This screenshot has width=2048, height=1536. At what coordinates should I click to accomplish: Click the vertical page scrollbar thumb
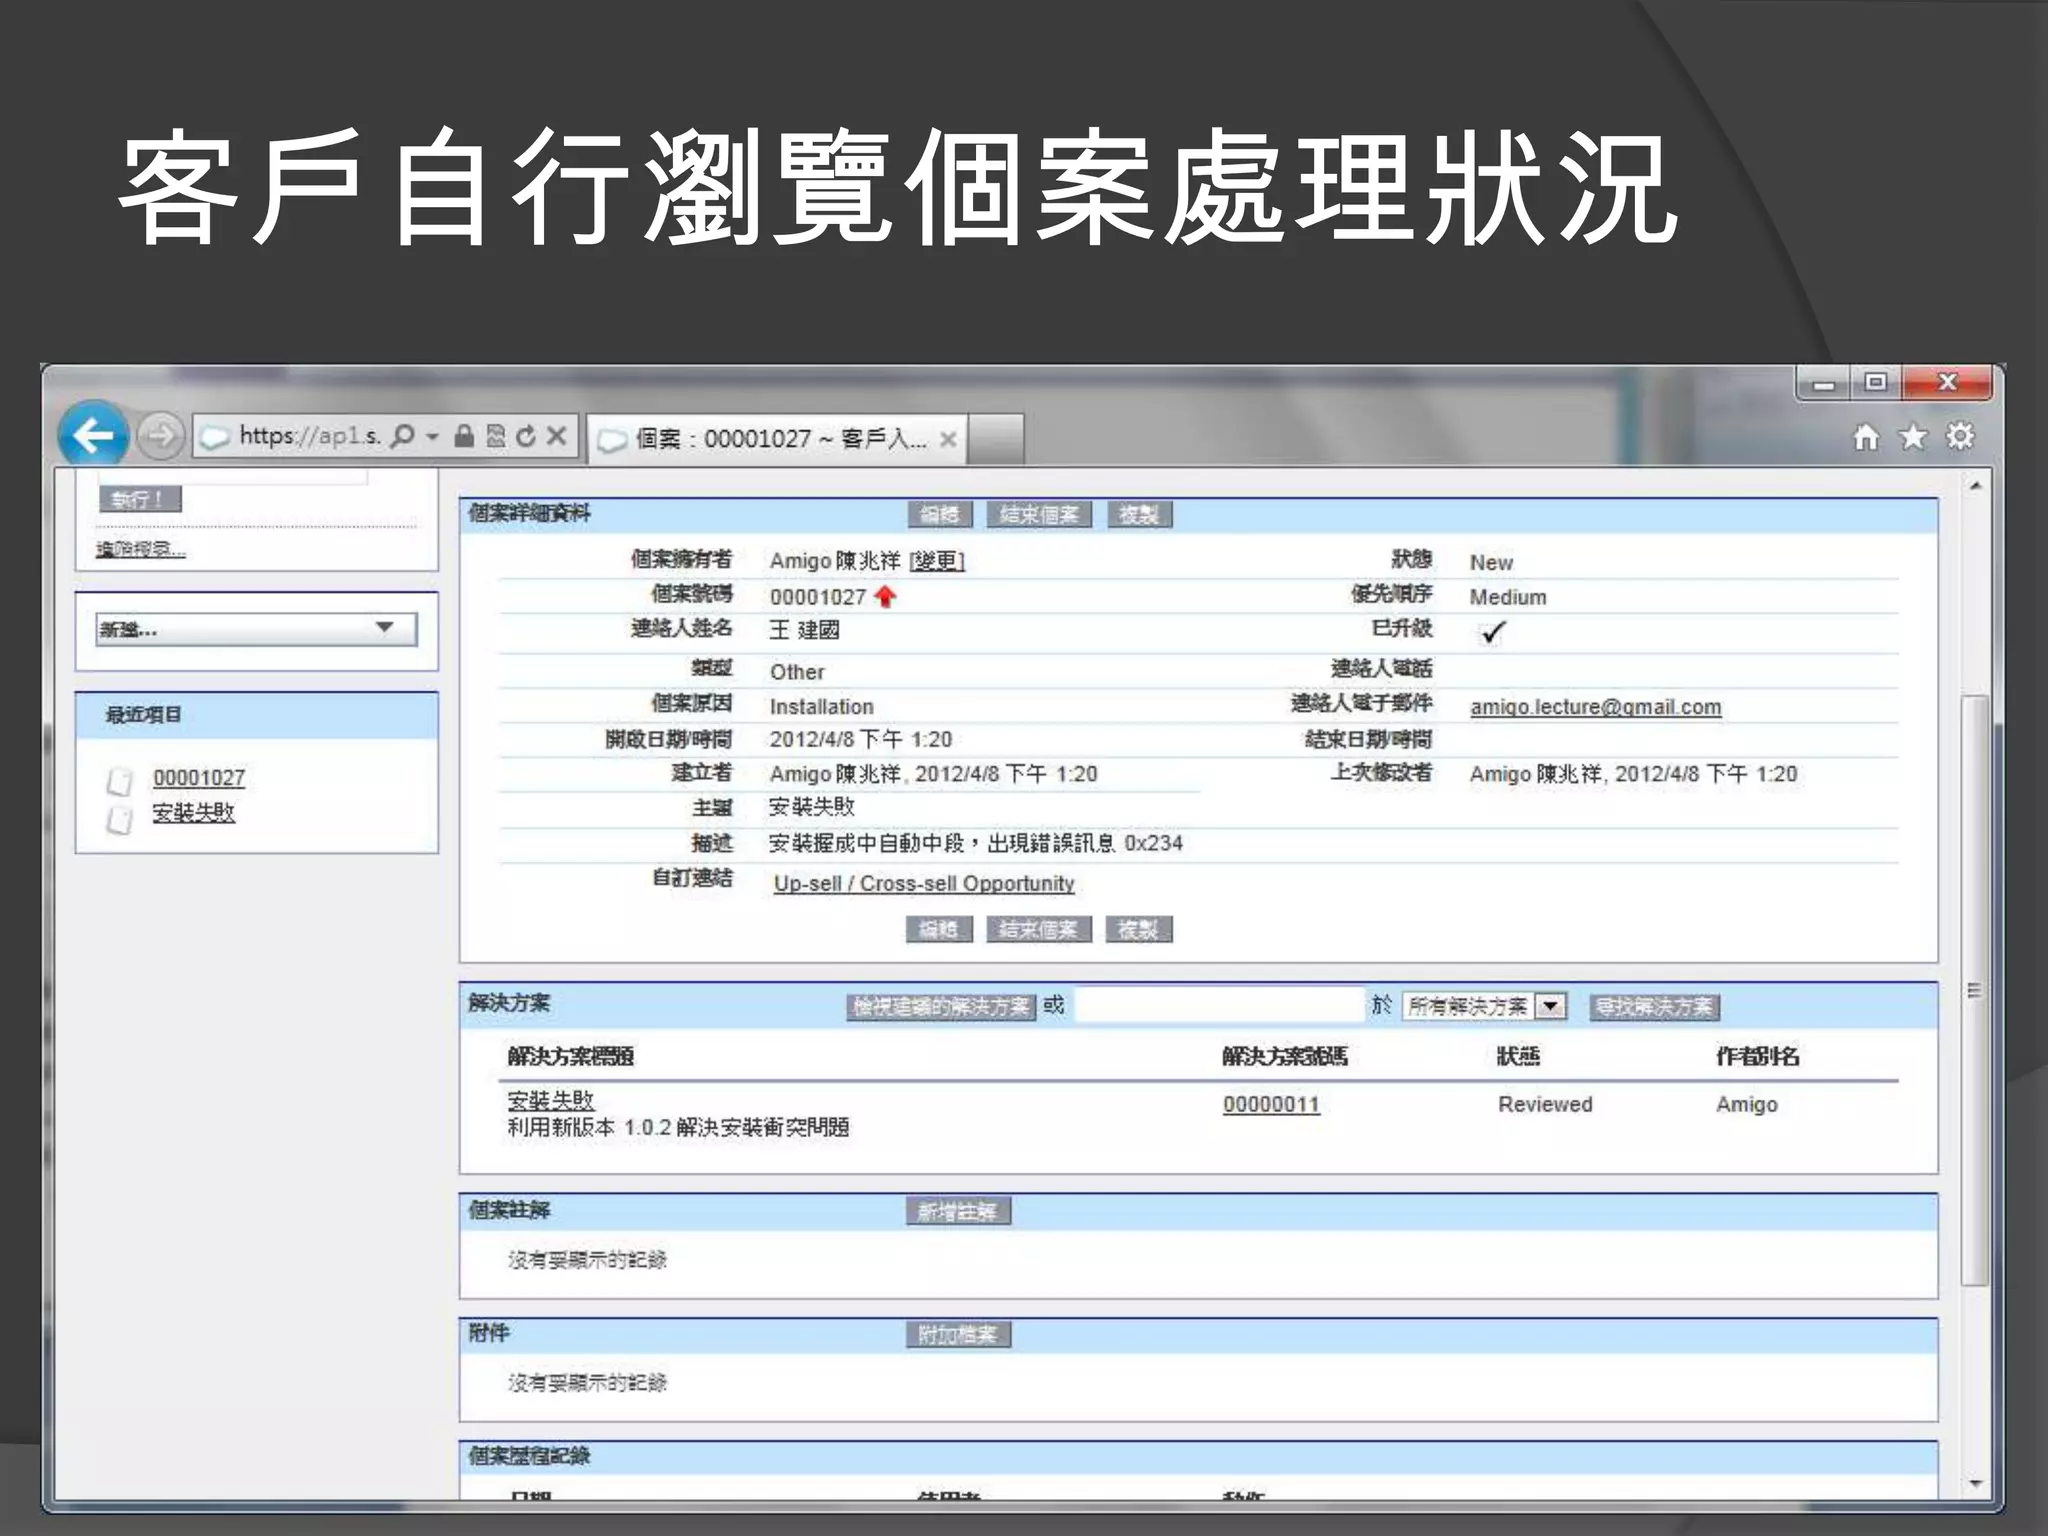click(x=1974, y=990)
